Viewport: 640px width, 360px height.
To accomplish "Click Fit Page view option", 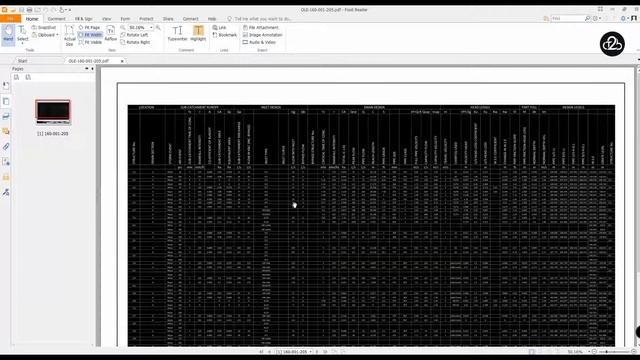I will [89, 27].
